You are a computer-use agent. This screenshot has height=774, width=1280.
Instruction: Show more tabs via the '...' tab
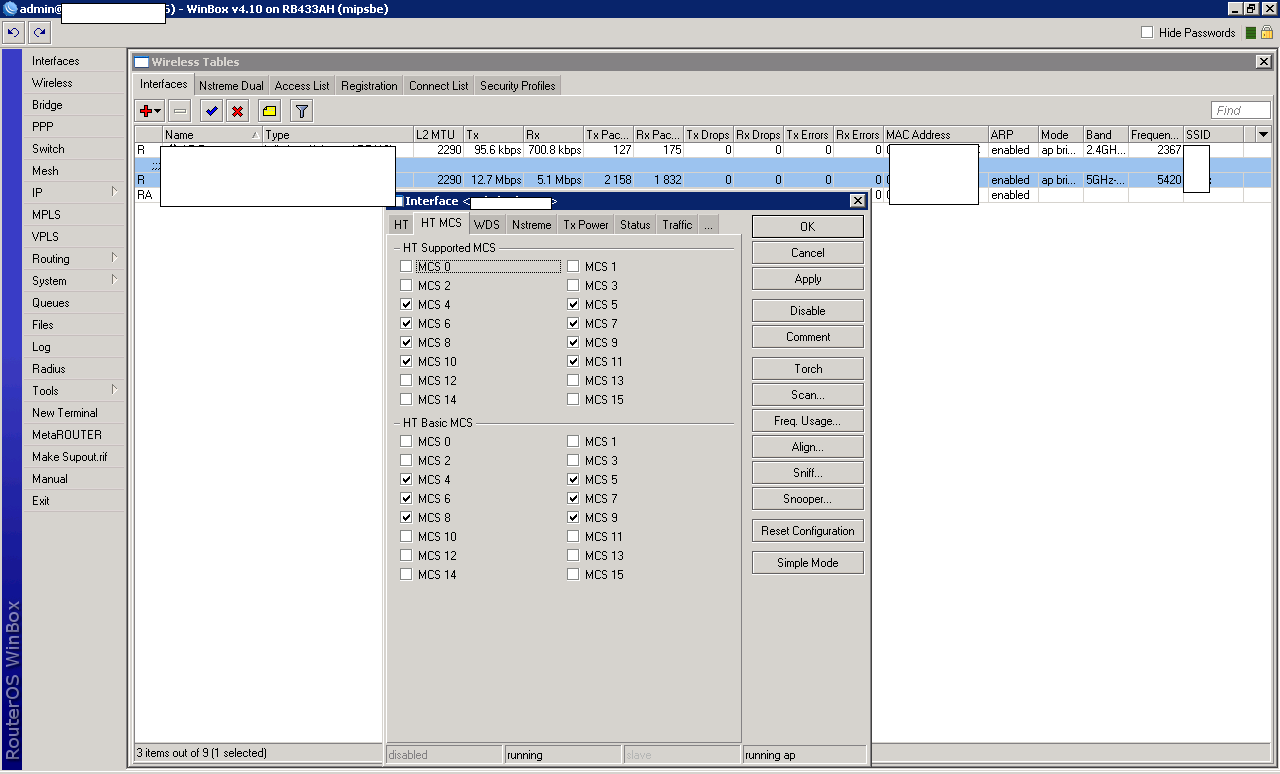point(708,225)
